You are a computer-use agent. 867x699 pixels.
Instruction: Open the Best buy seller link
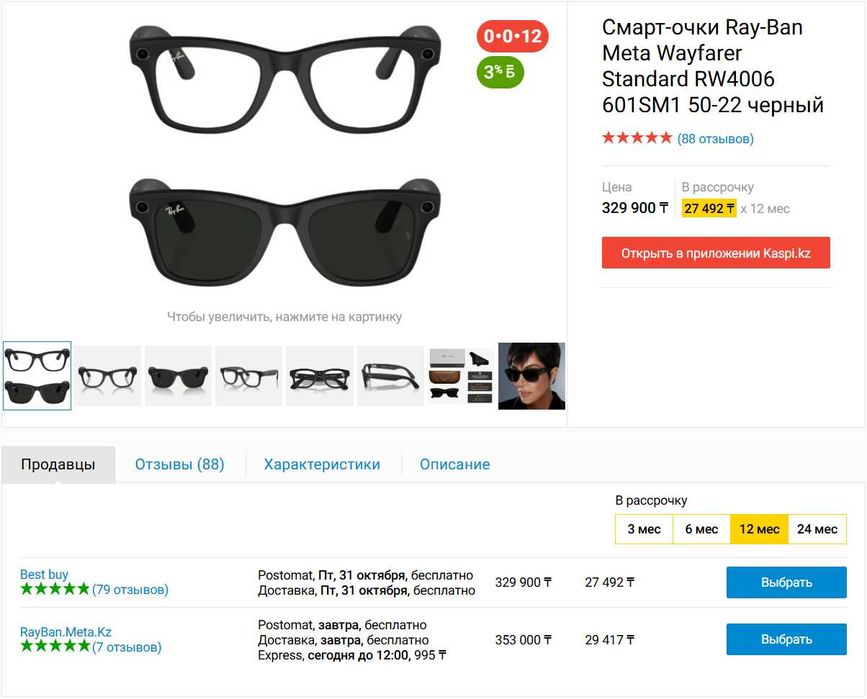point(45,574)
